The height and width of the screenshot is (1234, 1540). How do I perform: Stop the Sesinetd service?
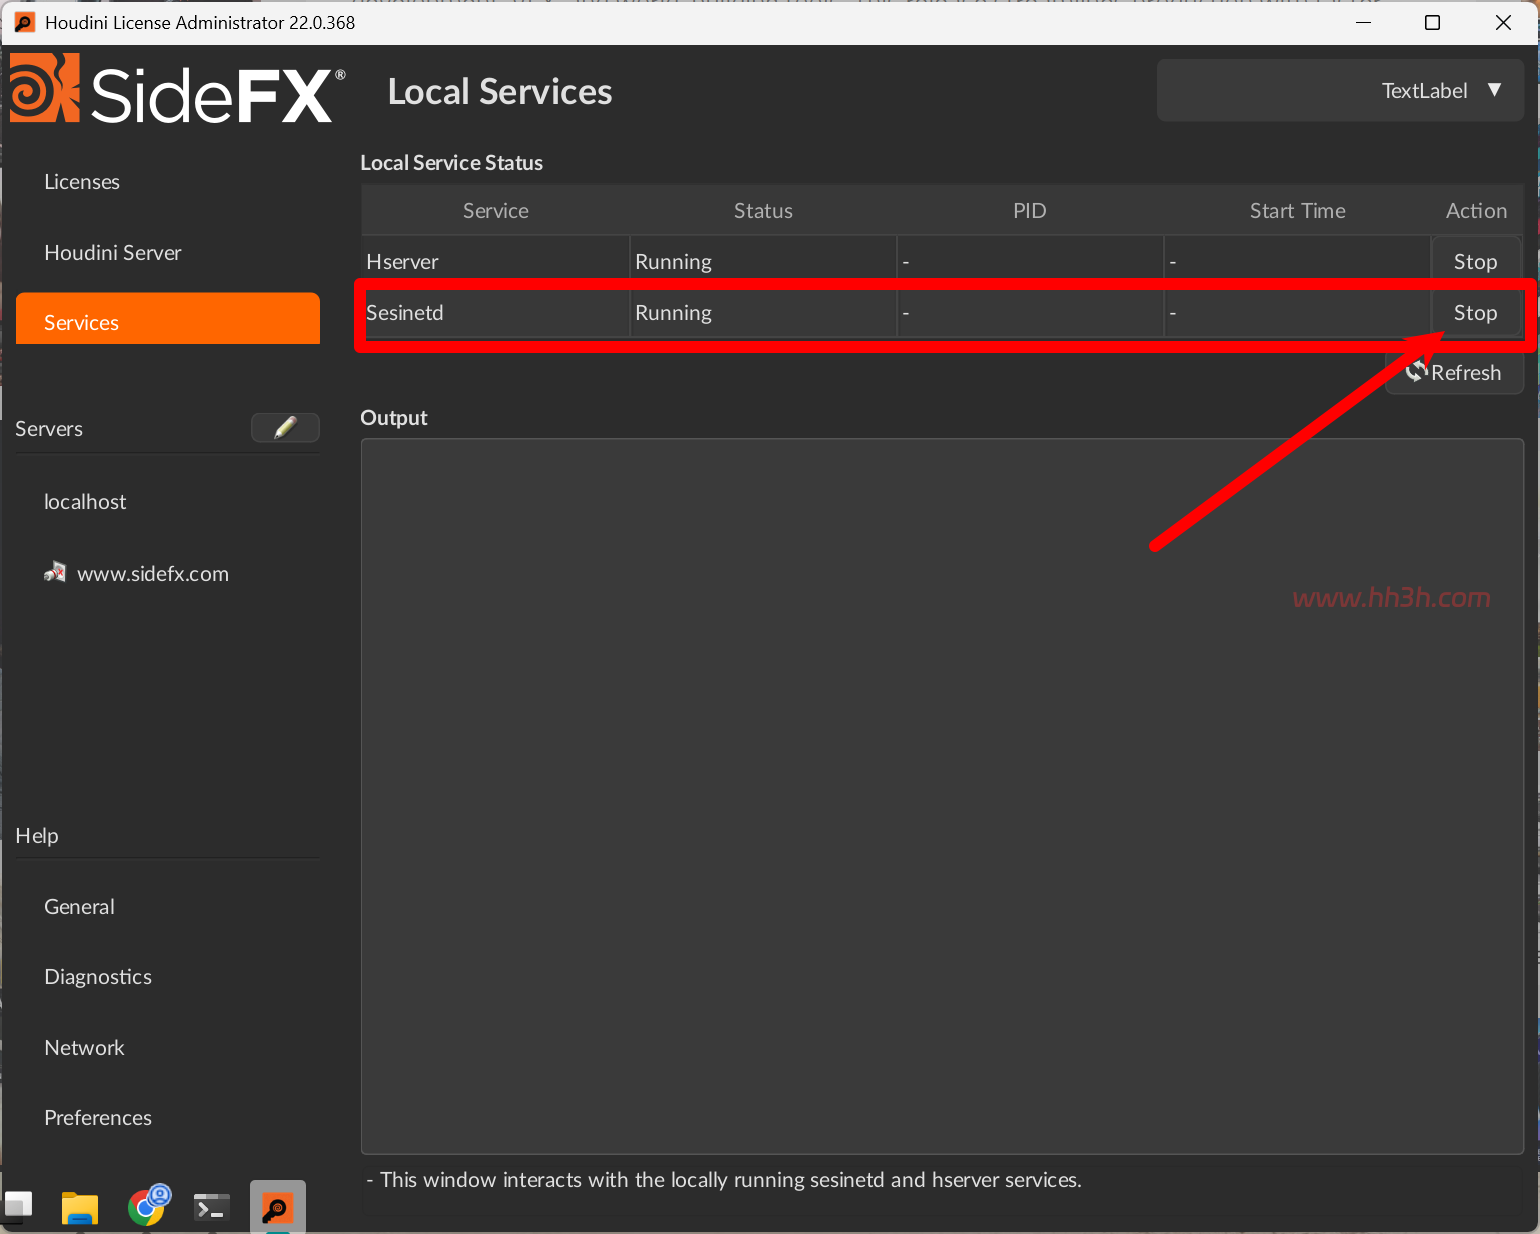tap(1476, 313)
